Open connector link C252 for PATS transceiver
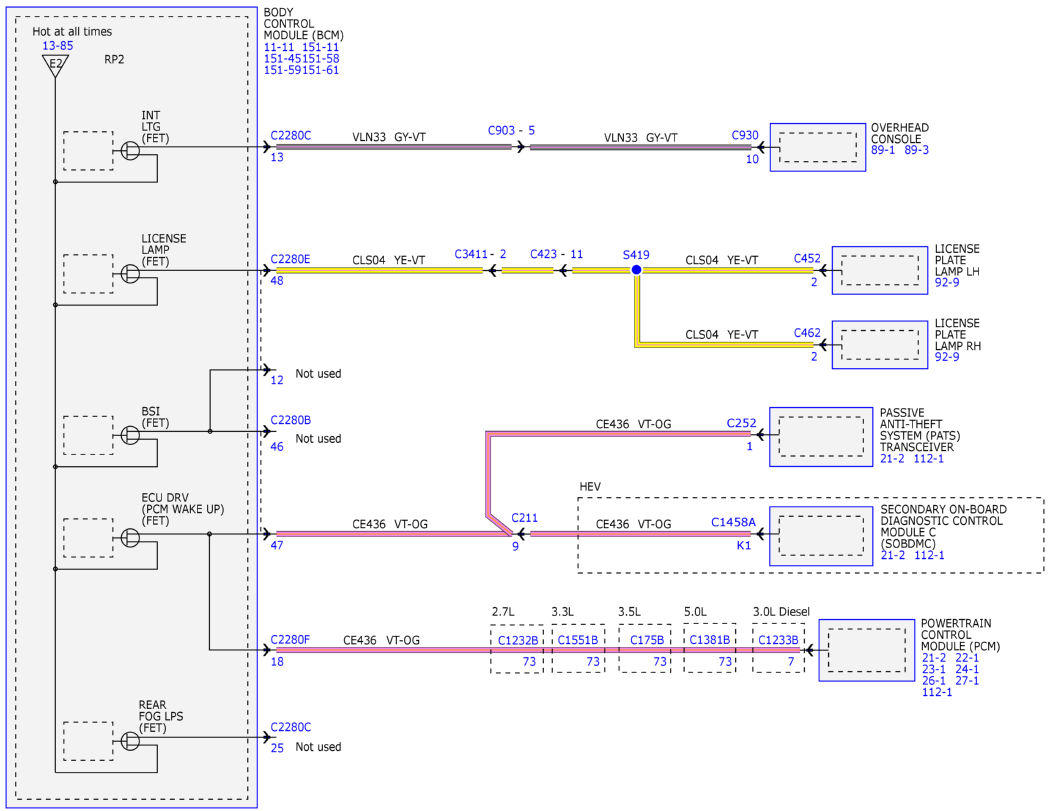Screen dimensions: 1050x811 tap(741, 423)
